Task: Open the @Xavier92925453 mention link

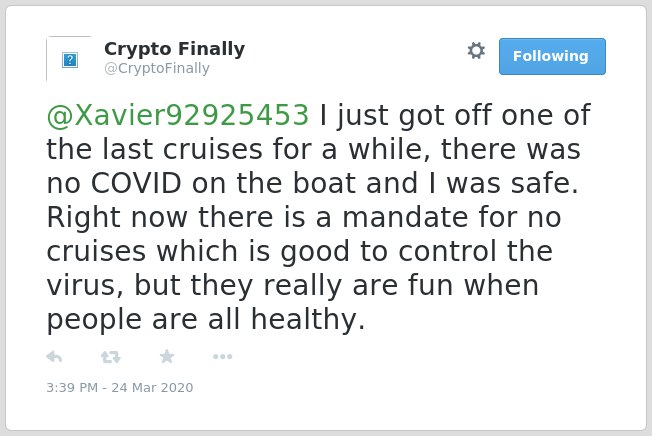Action: point(178,115)
